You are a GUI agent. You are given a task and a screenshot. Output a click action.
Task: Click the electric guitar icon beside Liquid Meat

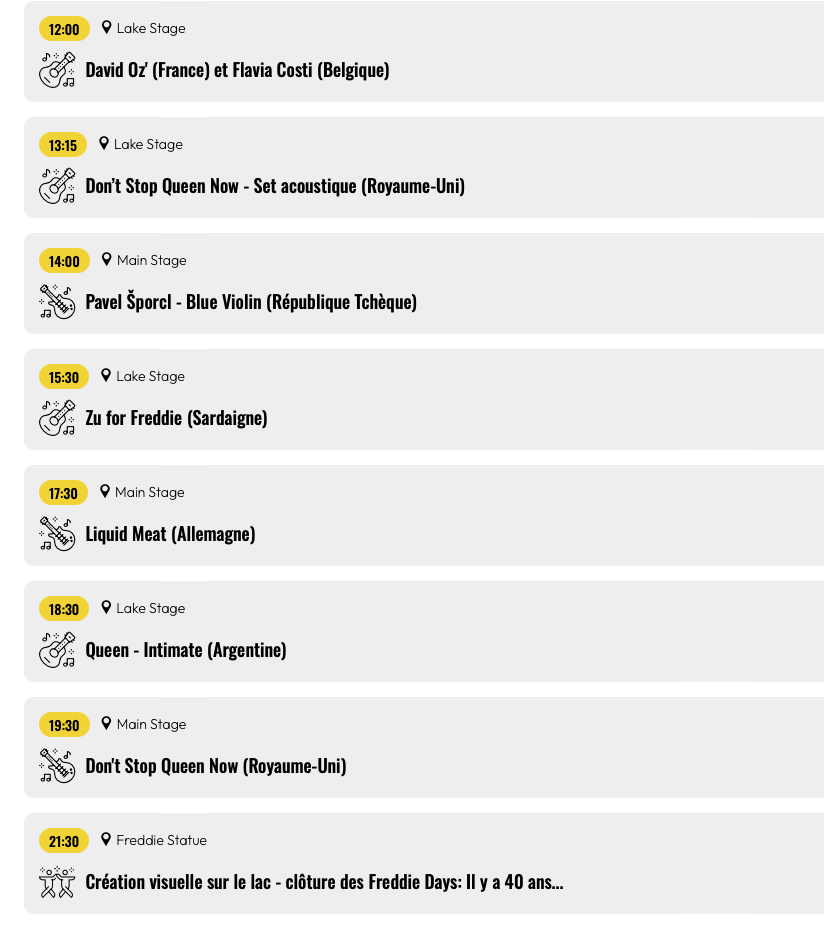tap(57, 534)
